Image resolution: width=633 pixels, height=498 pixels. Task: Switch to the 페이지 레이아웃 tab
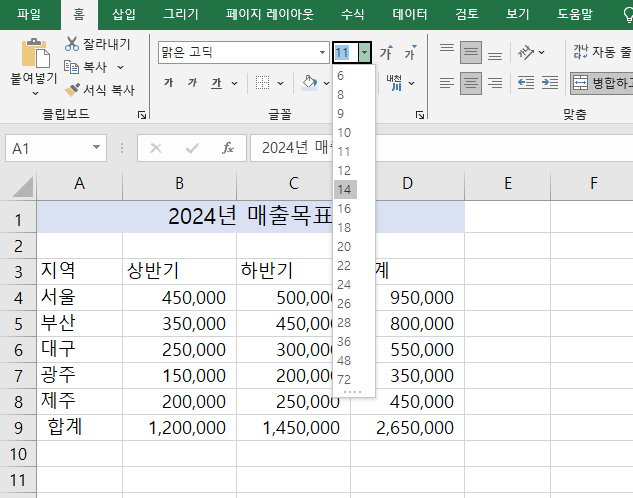[x=270, y=15]
